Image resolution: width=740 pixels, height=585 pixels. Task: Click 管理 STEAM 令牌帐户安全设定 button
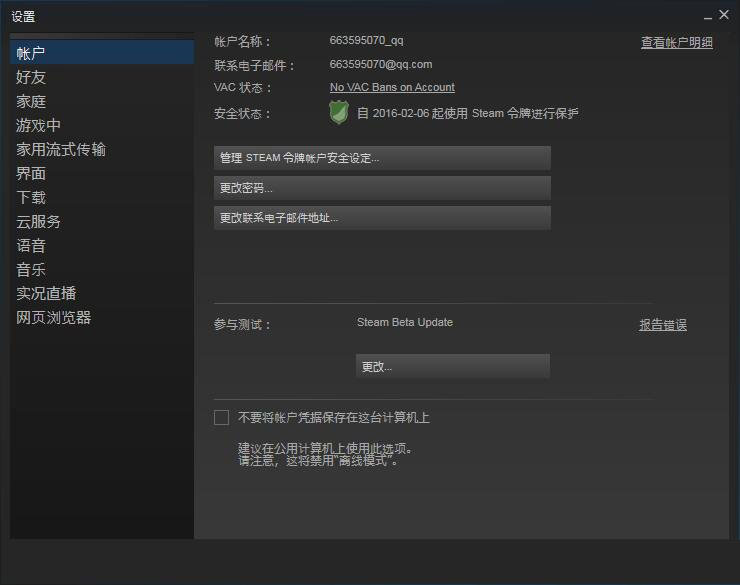[382, 158]
